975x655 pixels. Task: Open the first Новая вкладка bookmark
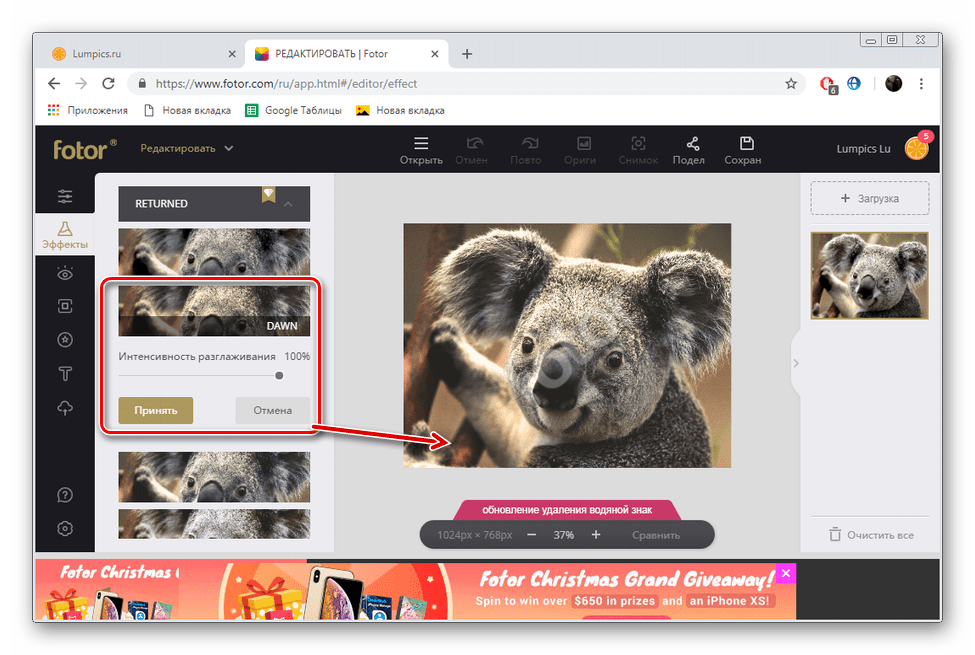187,110
